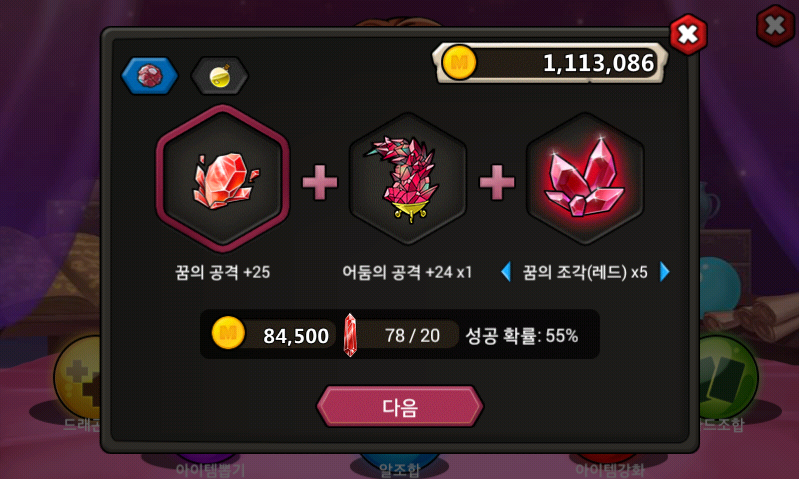The image size is (799, 479).
Task: Click the 1,113,086 gold balance bar
Action: [x=550, y=63]
